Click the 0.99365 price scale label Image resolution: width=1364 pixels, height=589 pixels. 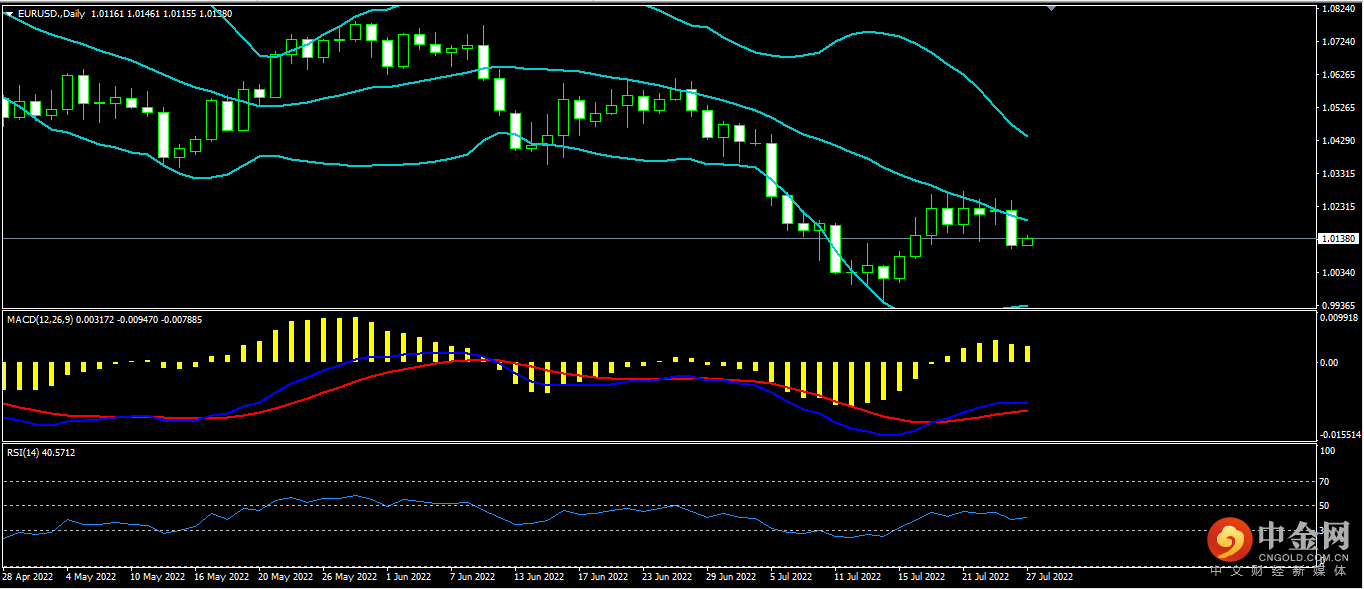click(1337, 305)
